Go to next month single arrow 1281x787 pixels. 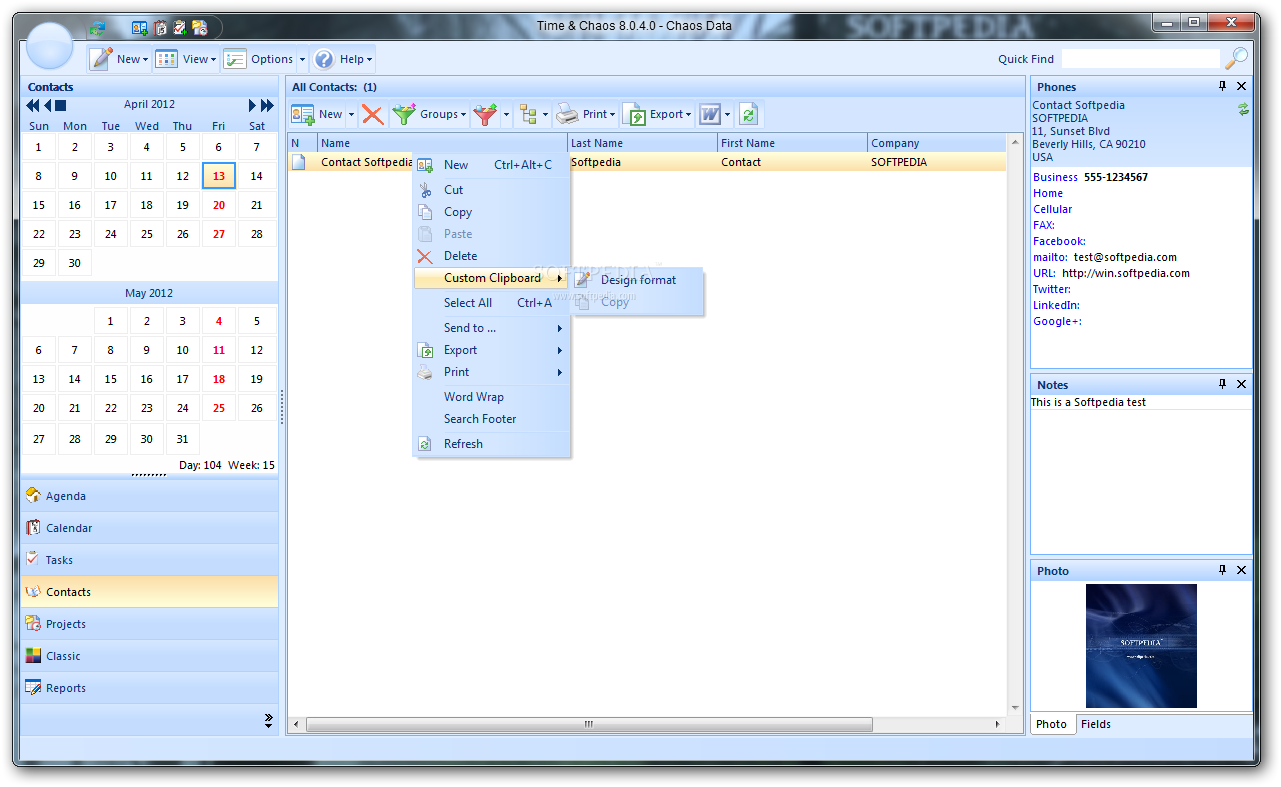point(253,105)
